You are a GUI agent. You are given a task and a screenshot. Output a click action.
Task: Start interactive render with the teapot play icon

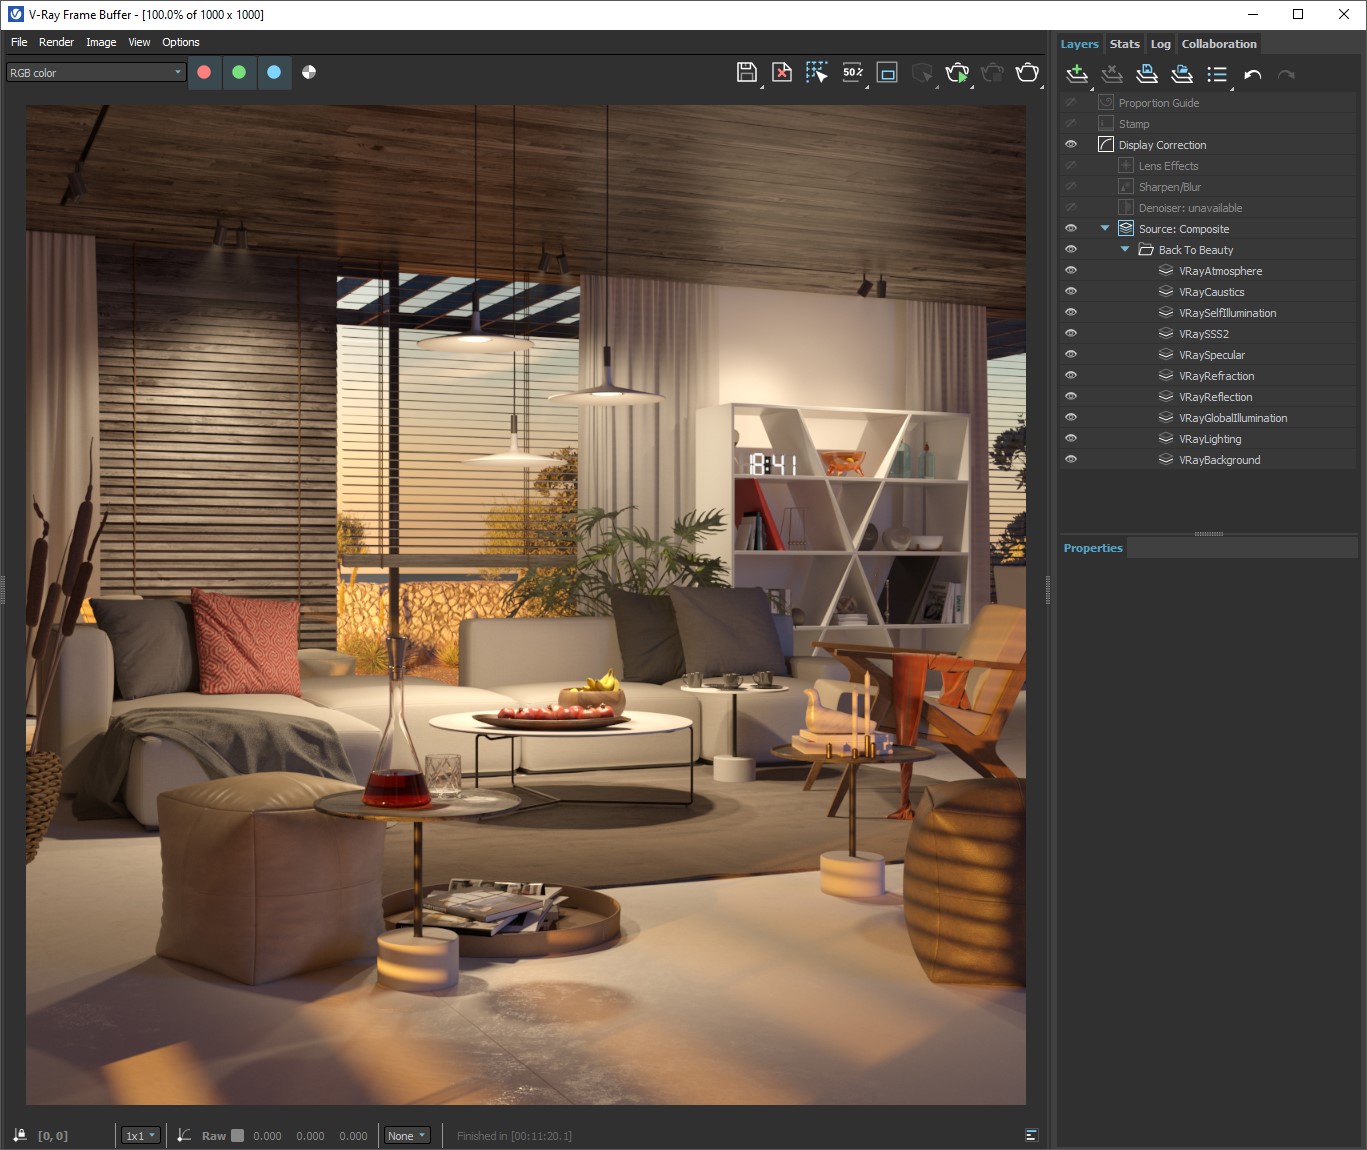(x=957, y=72)
